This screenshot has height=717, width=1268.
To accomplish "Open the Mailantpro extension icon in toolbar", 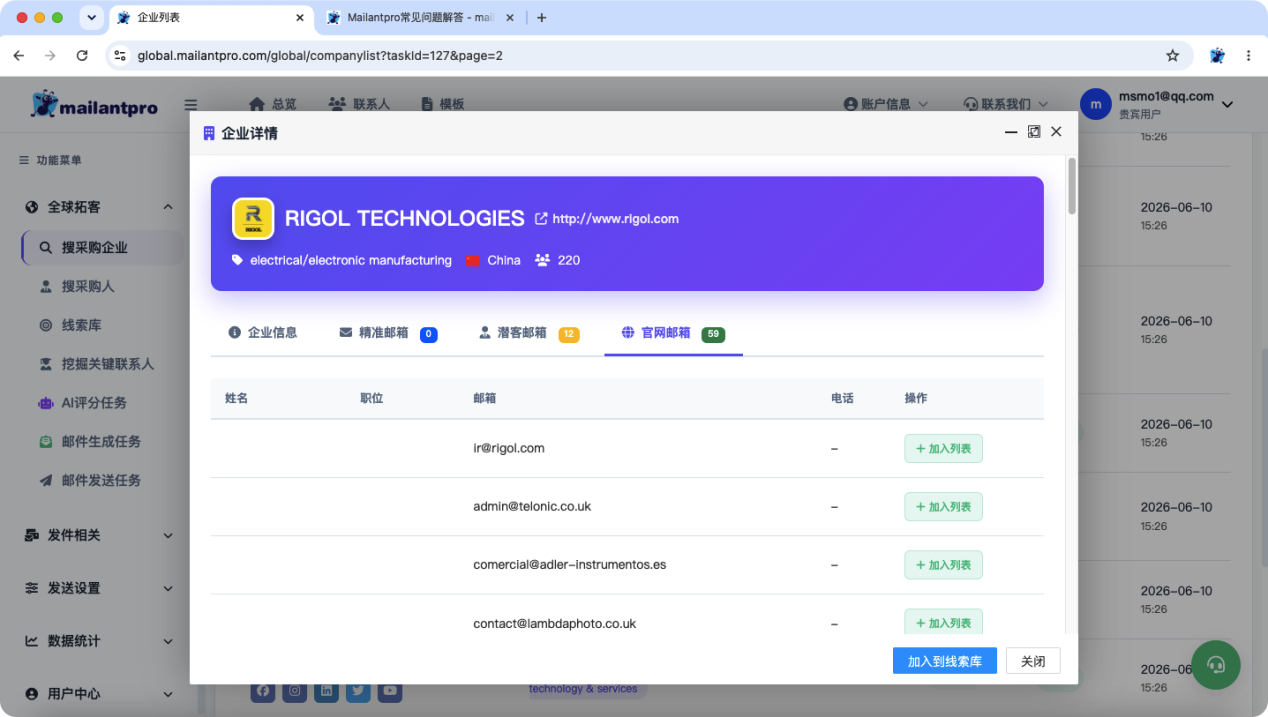I will click(x=1217, y=56).
